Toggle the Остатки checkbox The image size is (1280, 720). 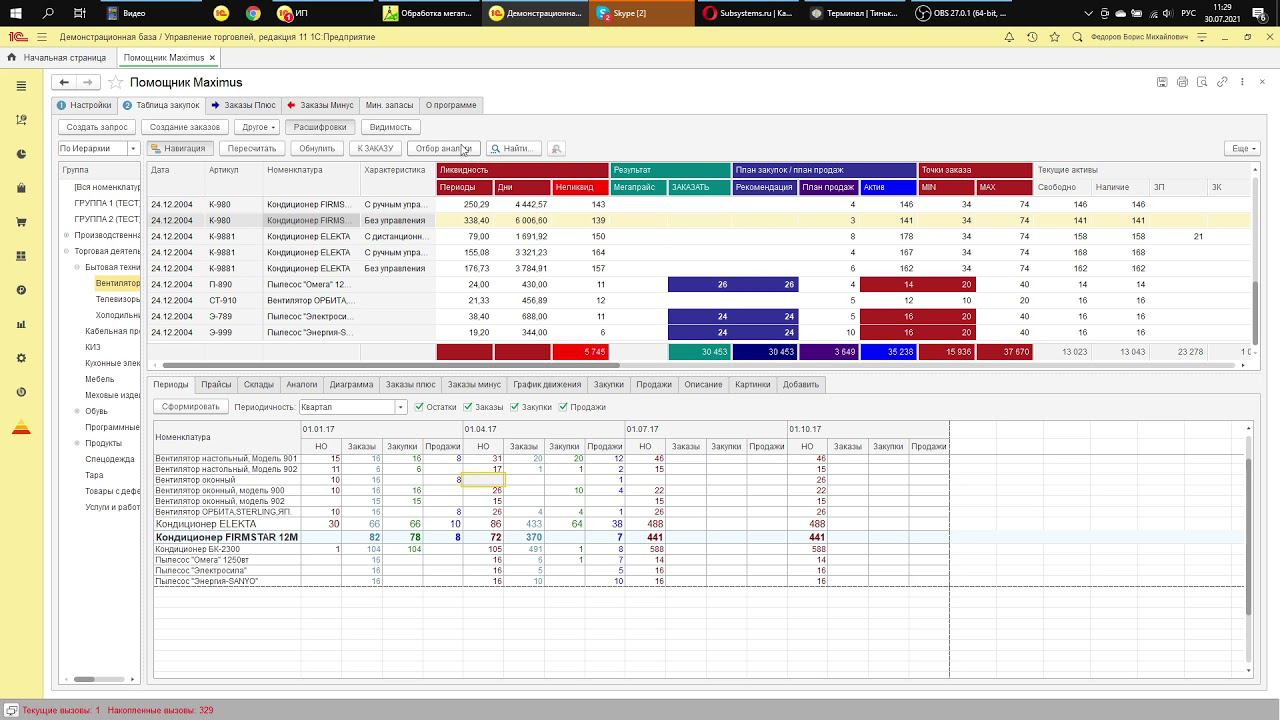419,407
